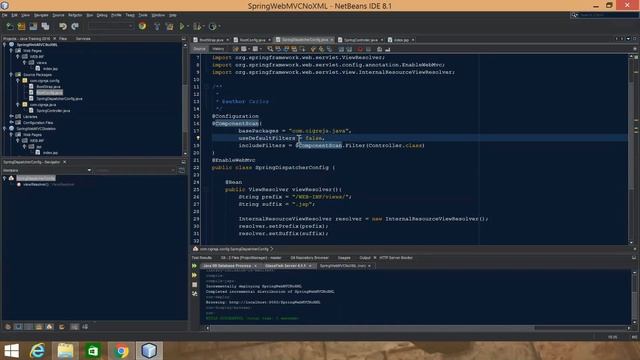This screenshot has height=360, width=640.
Task: Click the Output horizontal scrollbar
Action: 418,328
